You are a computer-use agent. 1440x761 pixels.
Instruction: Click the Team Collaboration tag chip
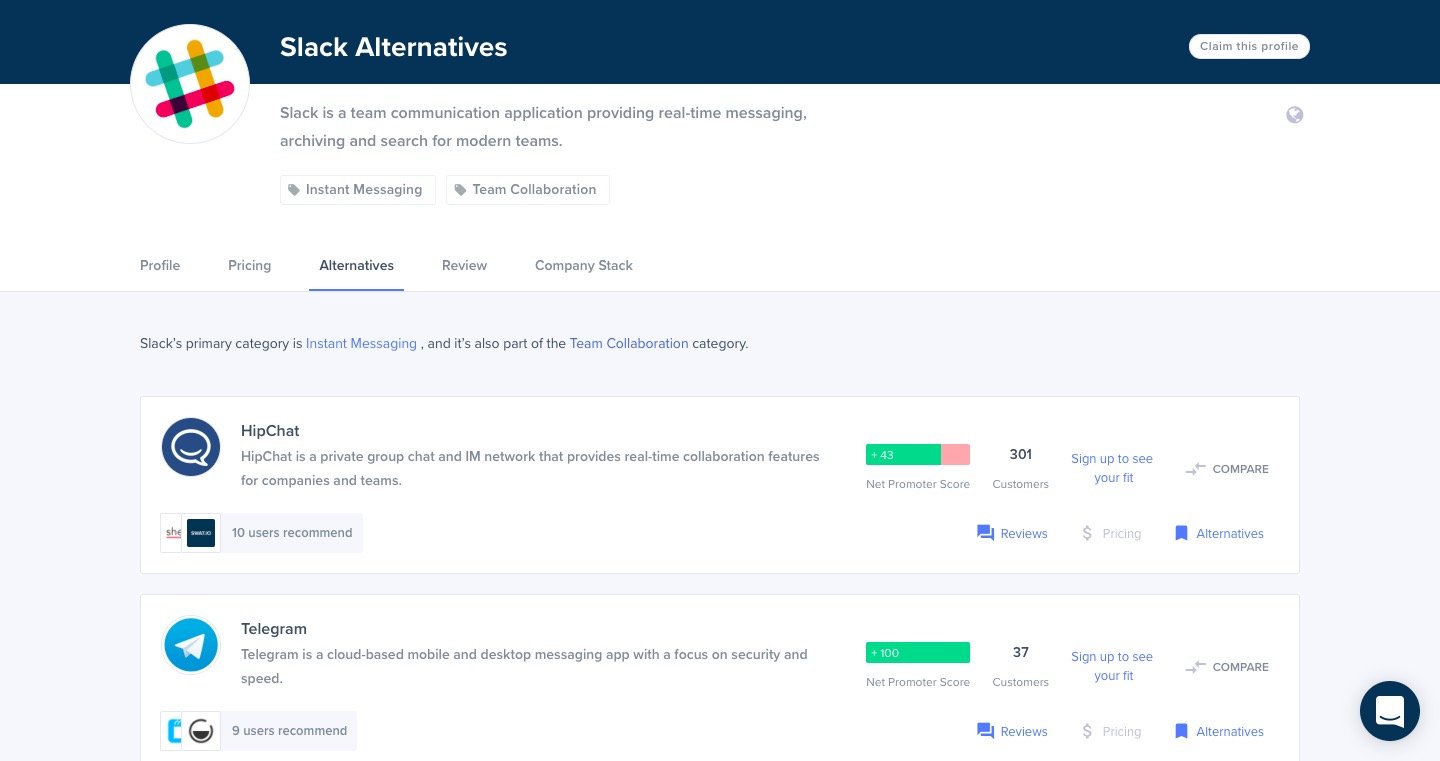point(527,190)
